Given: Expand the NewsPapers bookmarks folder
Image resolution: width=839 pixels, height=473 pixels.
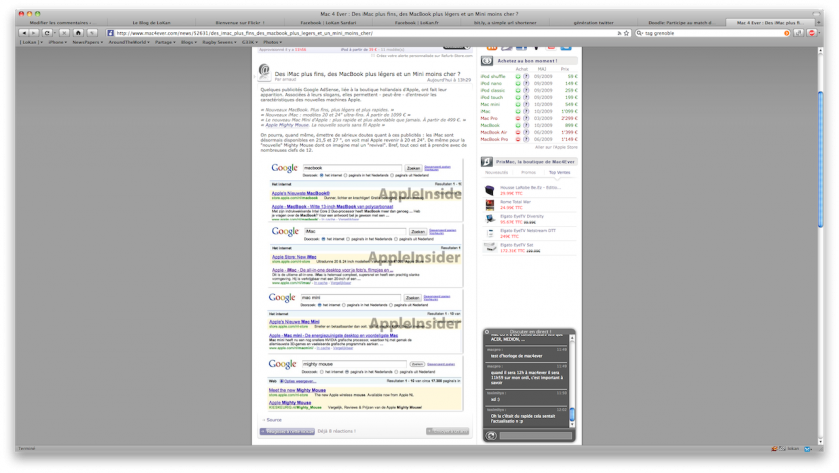Looking at the screenshot, I should click(x=87, y=42).
